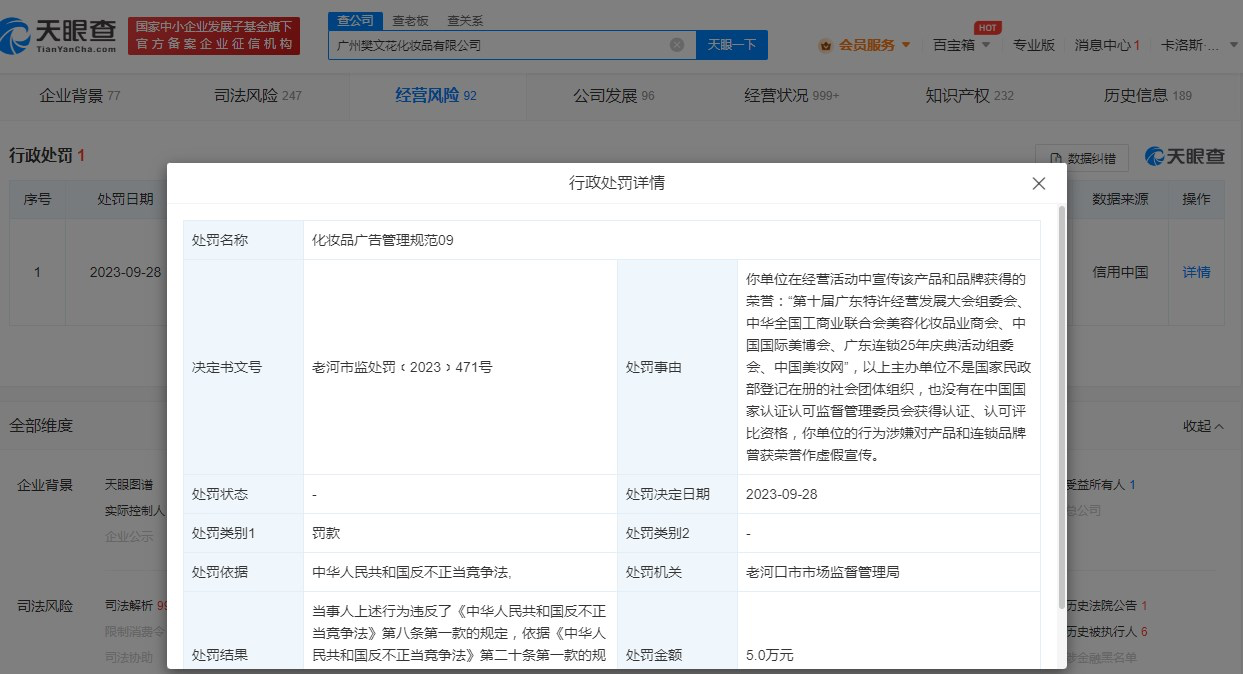This screenshot has width=1243, height=674.
Task: Click the 处罚事由 description text
Action: point(886,367)
